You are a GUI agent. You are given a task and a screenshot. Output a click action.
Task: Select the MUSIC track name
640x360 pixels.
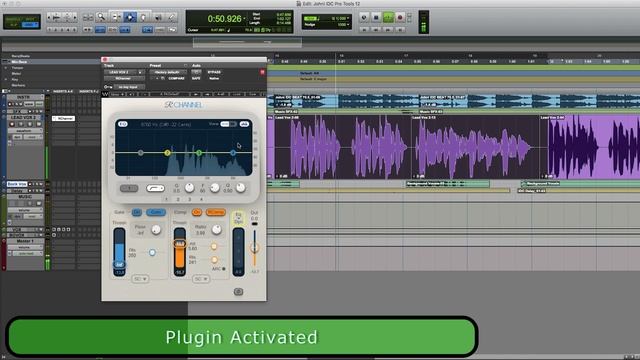[25, 197]
